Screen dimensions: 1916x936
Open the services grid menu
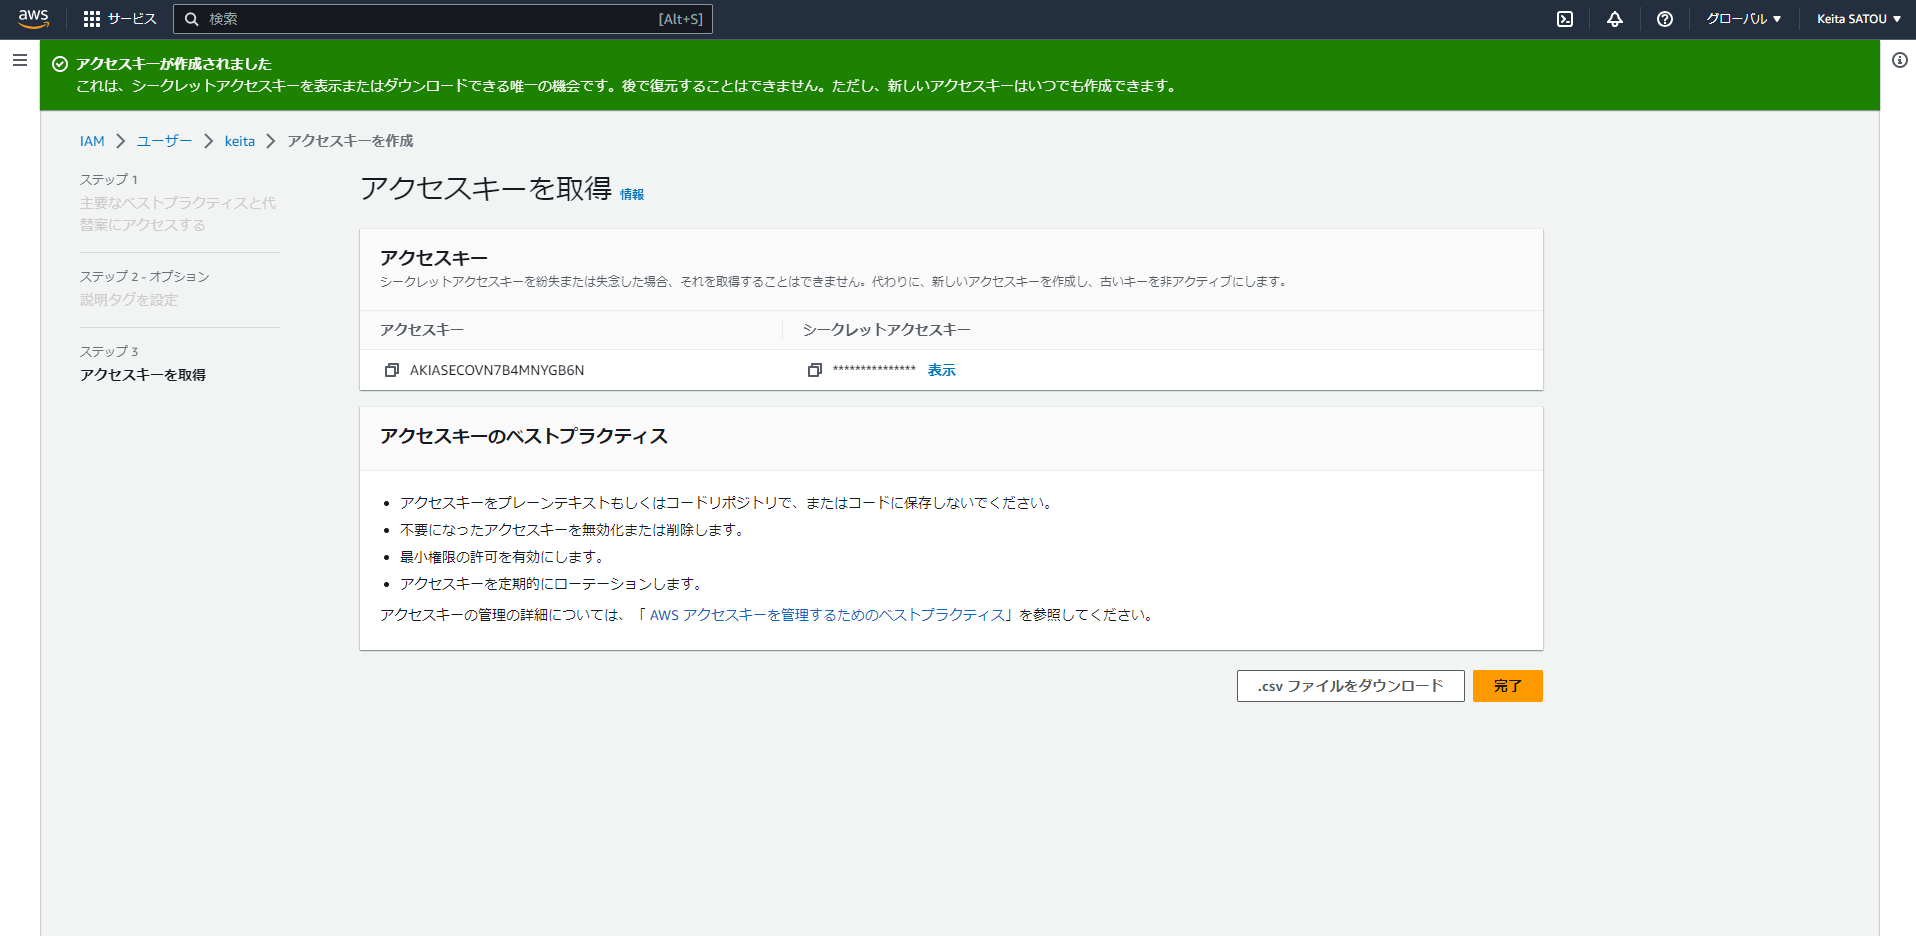click(92, 19)
